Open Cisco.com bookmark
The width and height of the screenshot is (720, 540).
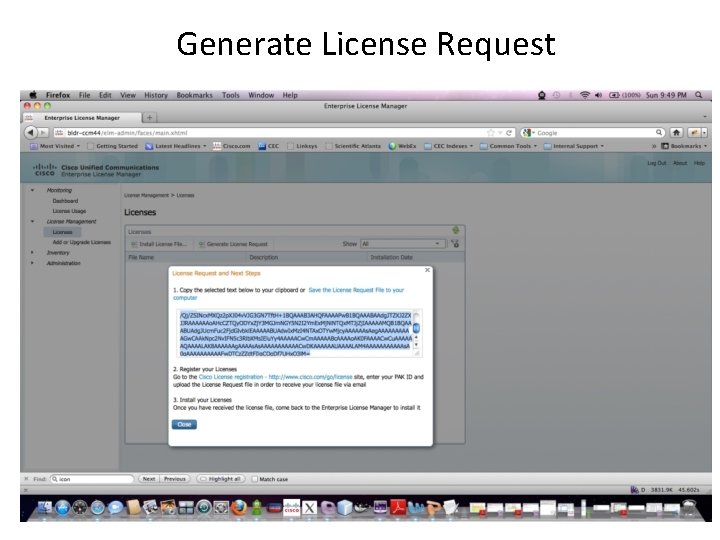(232, 146)
